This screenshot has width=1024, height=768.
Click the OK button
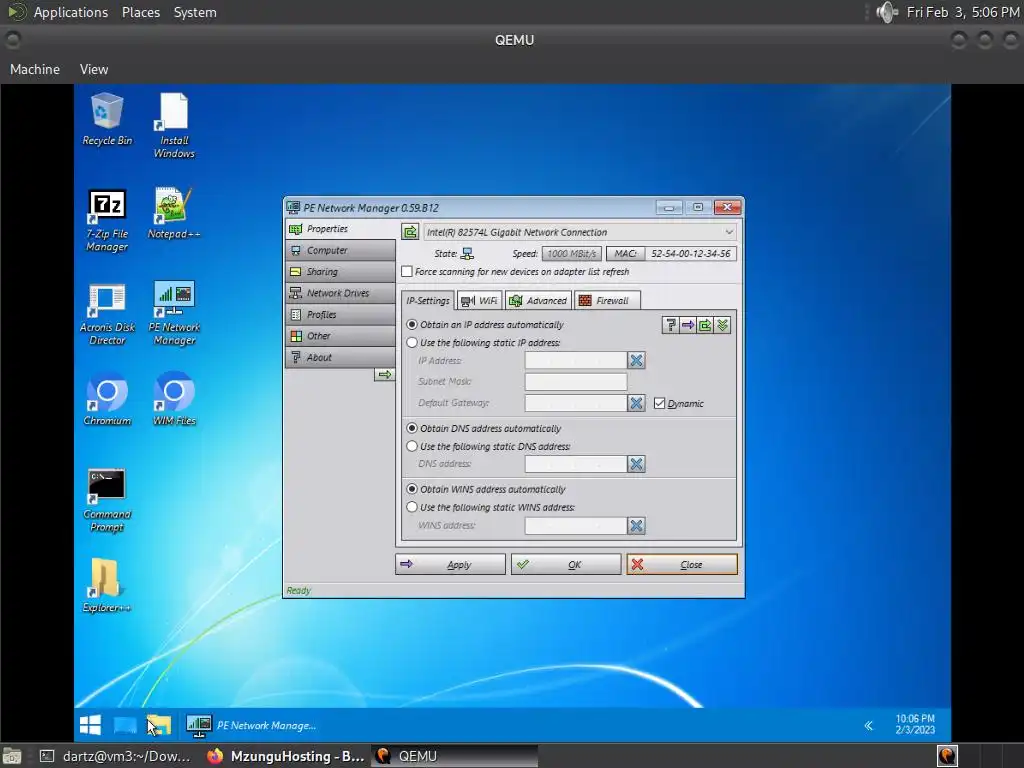(x=566, y=564)
